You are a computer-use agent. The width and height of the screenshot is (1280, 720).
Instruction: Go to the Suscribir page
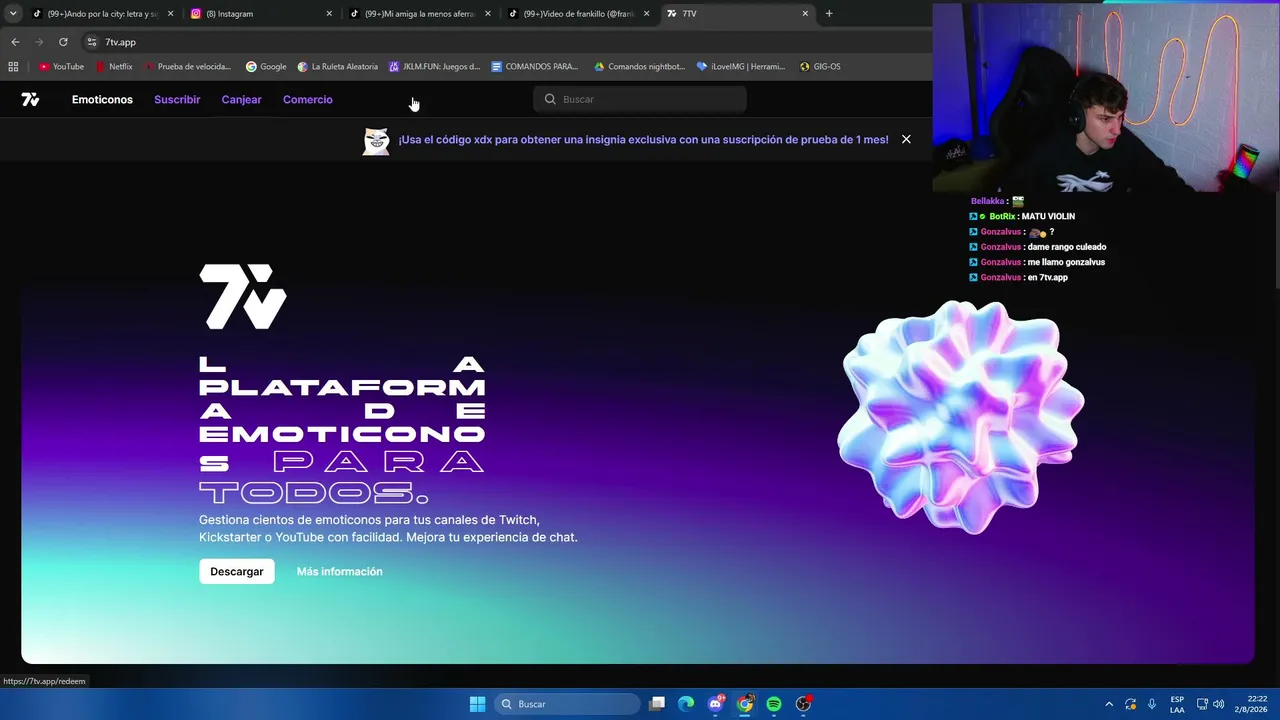(177, 100)
